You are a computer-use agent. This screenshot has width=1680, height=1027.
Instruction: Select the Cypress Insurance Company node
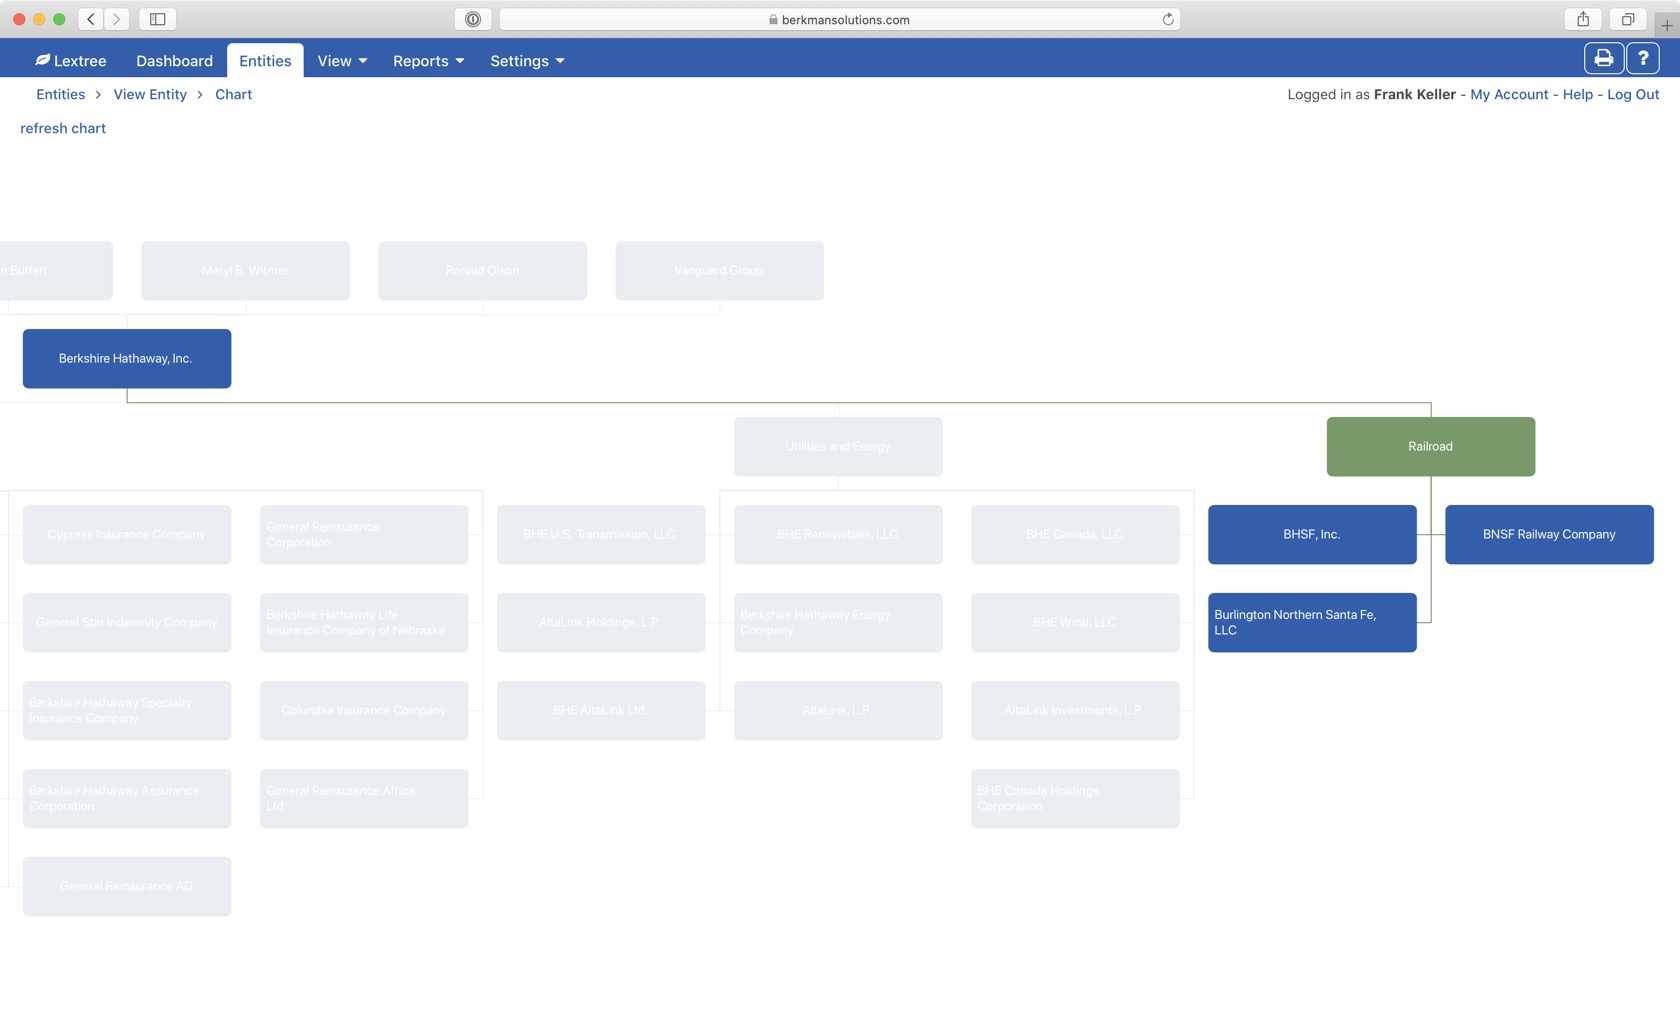point(127,534)
